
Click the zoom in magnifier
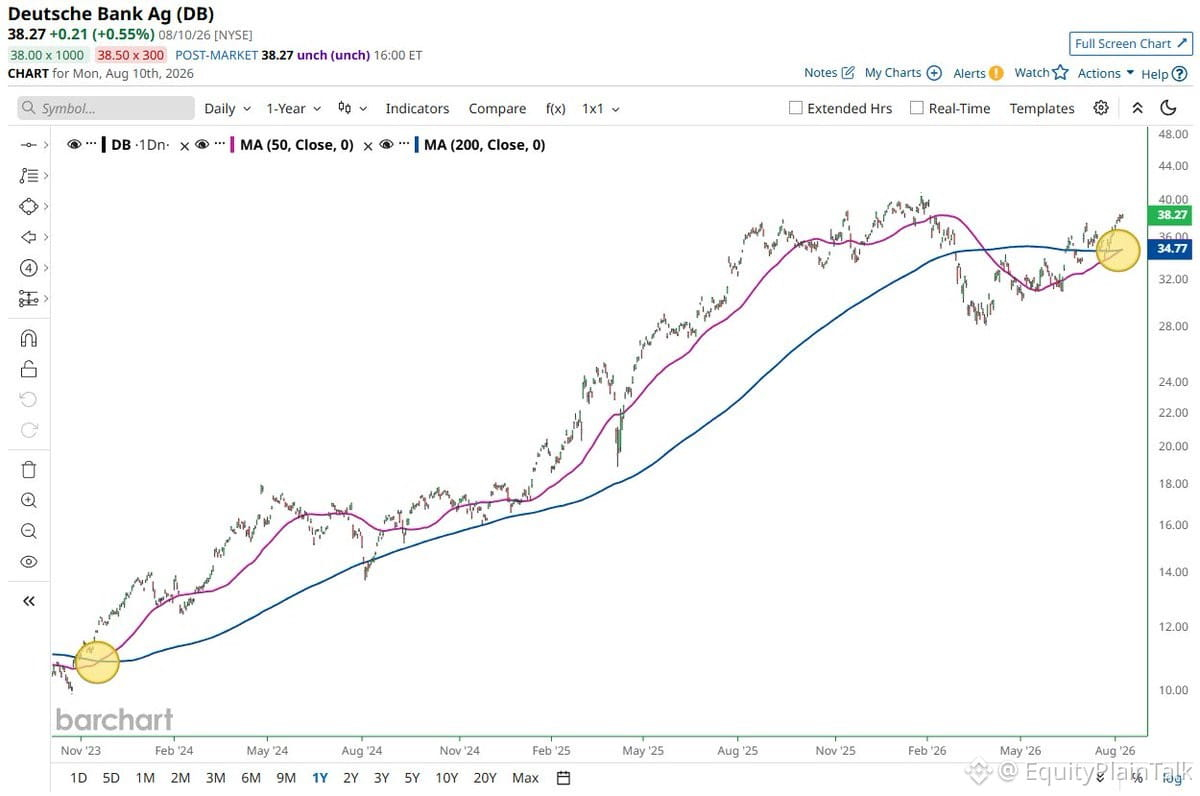point(28,501)
